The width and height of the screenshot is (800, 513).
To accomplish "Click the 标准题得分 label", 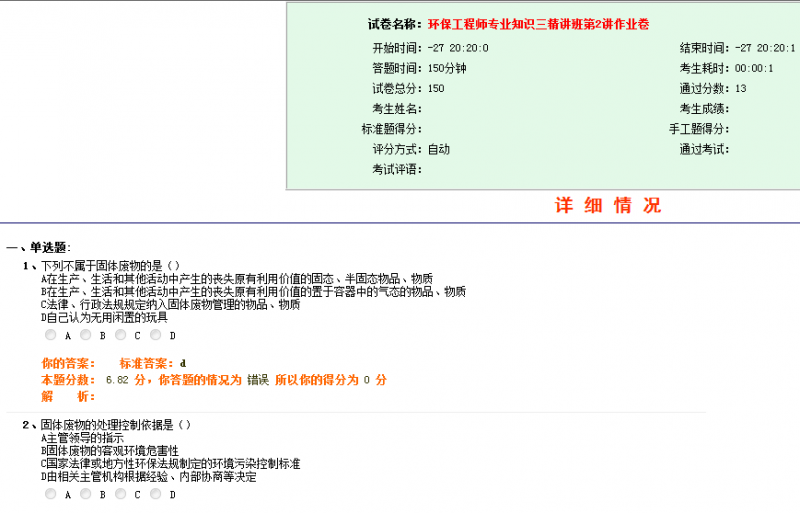I will coord(392,129).
